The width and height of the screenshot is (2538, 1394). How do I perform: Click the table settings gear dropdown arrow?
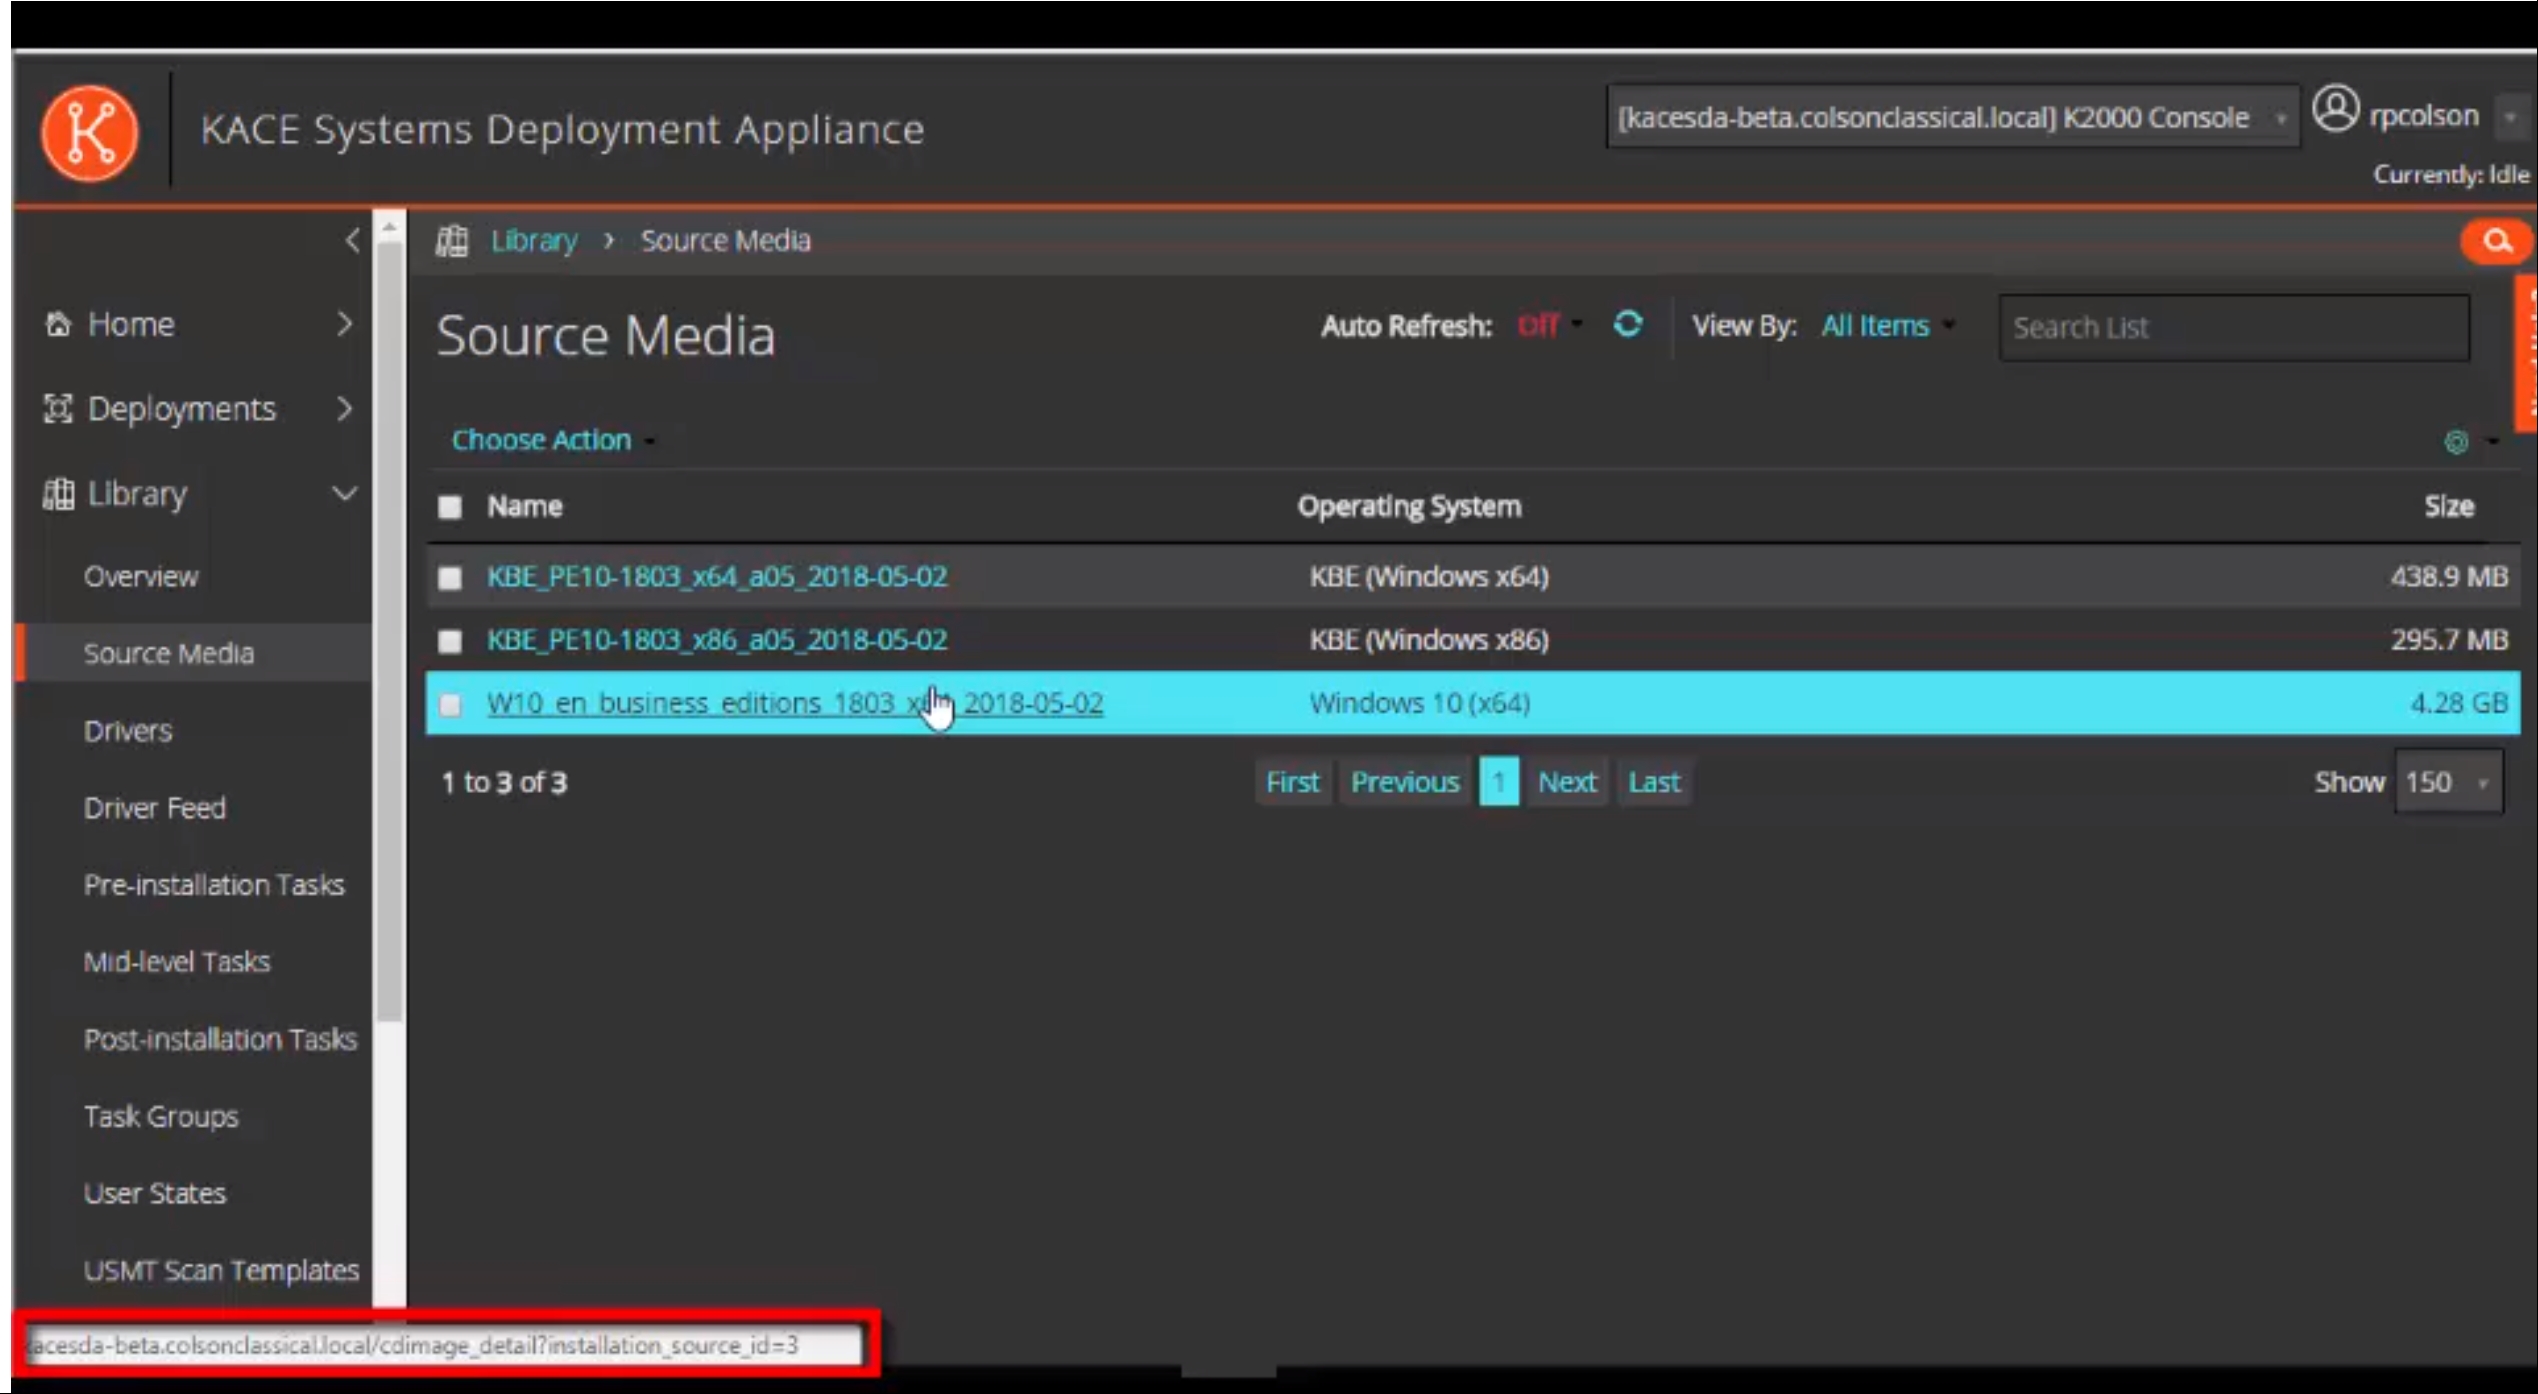[x=2492, y=441]
